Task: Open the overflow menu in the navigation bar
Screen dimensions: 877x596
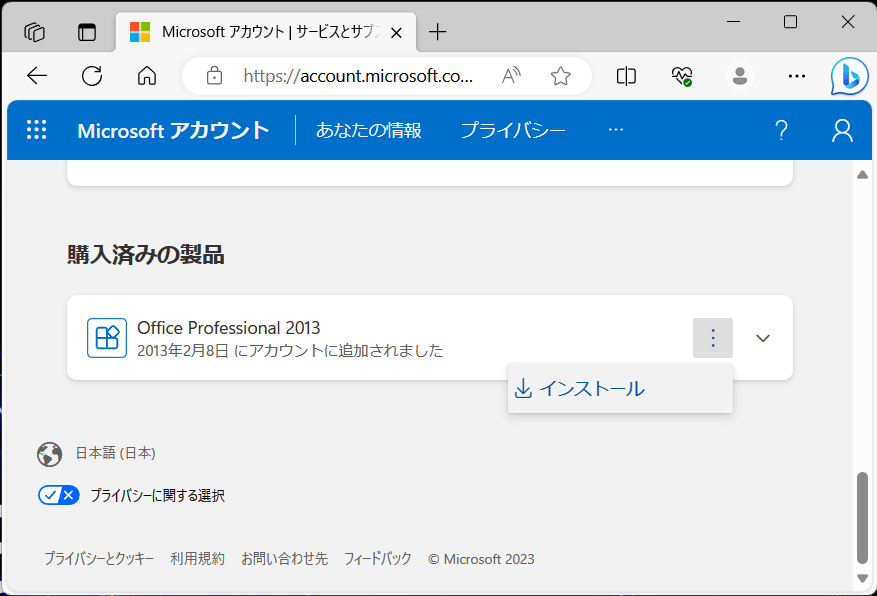Action: coord(615,130)
